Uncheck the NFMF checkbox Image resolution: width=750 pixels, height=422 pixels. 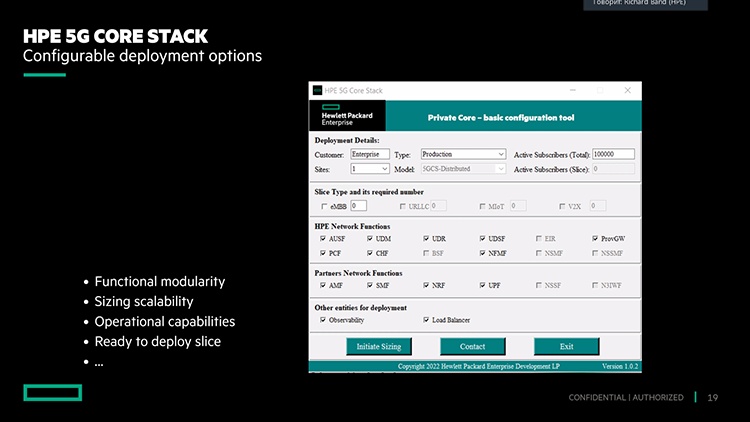(x=482, y=253)
